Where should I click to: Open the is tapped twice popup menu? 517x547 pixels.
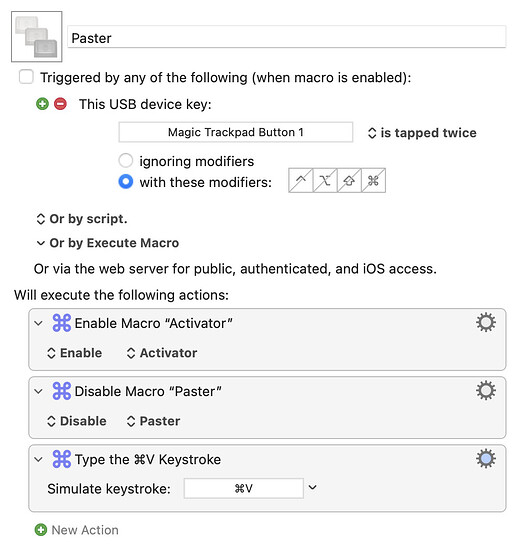coord(422,133)
